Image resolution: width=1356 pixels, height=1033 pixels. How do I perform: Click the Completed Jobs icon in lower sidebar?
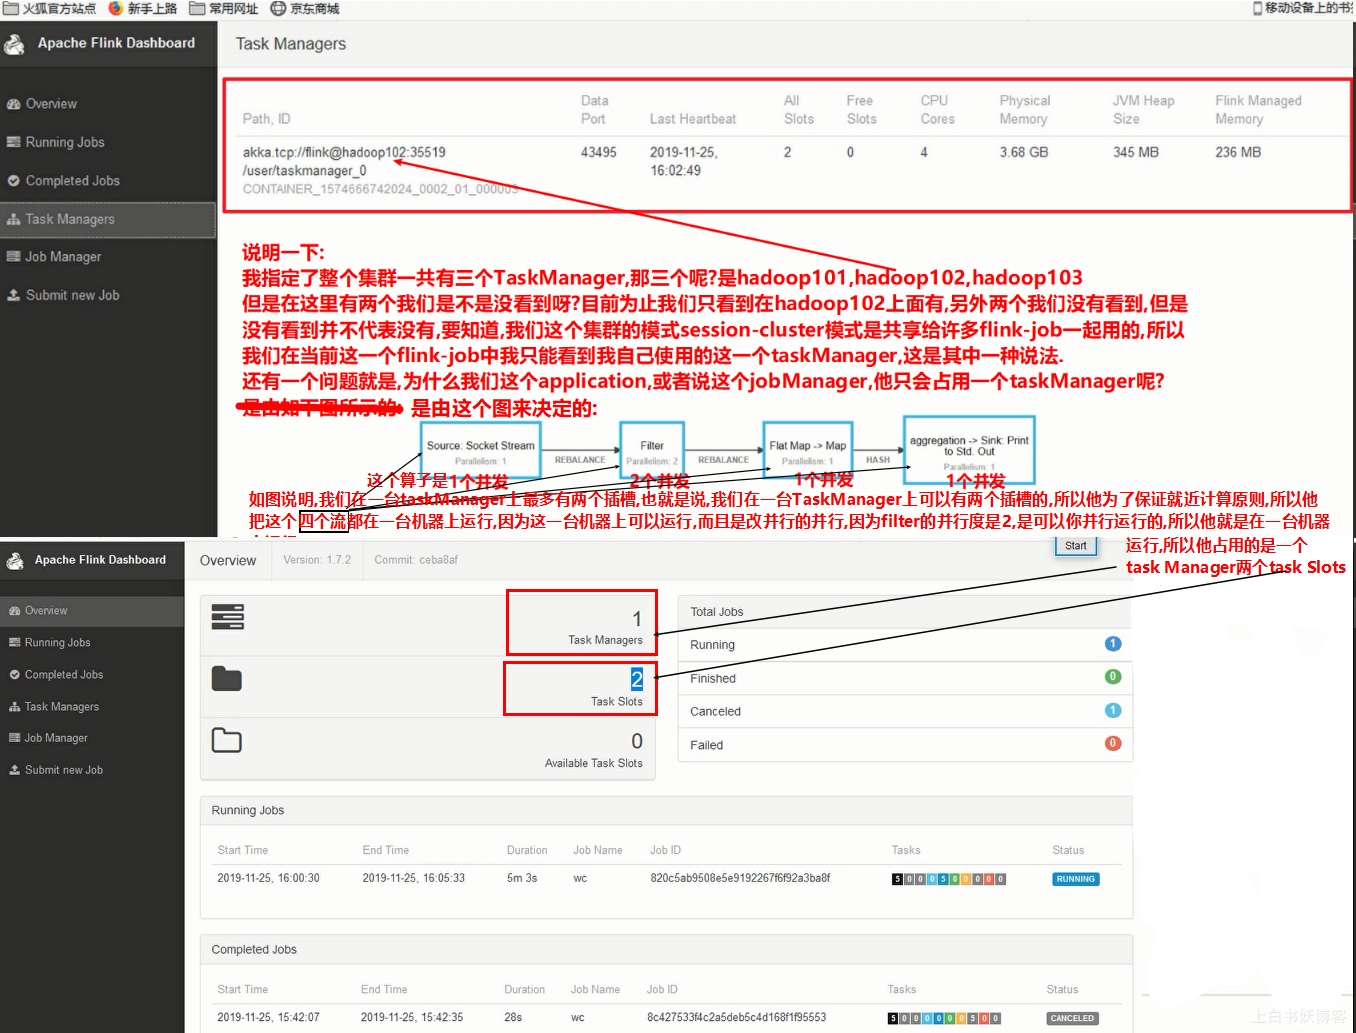[x=15, y=675]
